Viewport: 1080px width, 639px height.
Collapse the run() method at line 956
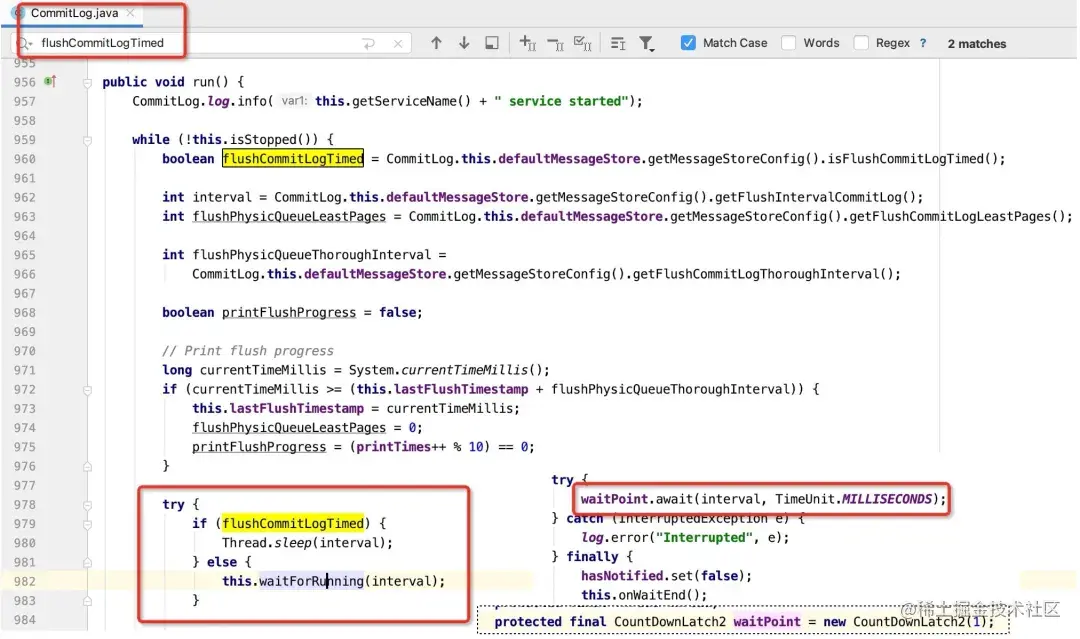[x=87, y=83]
